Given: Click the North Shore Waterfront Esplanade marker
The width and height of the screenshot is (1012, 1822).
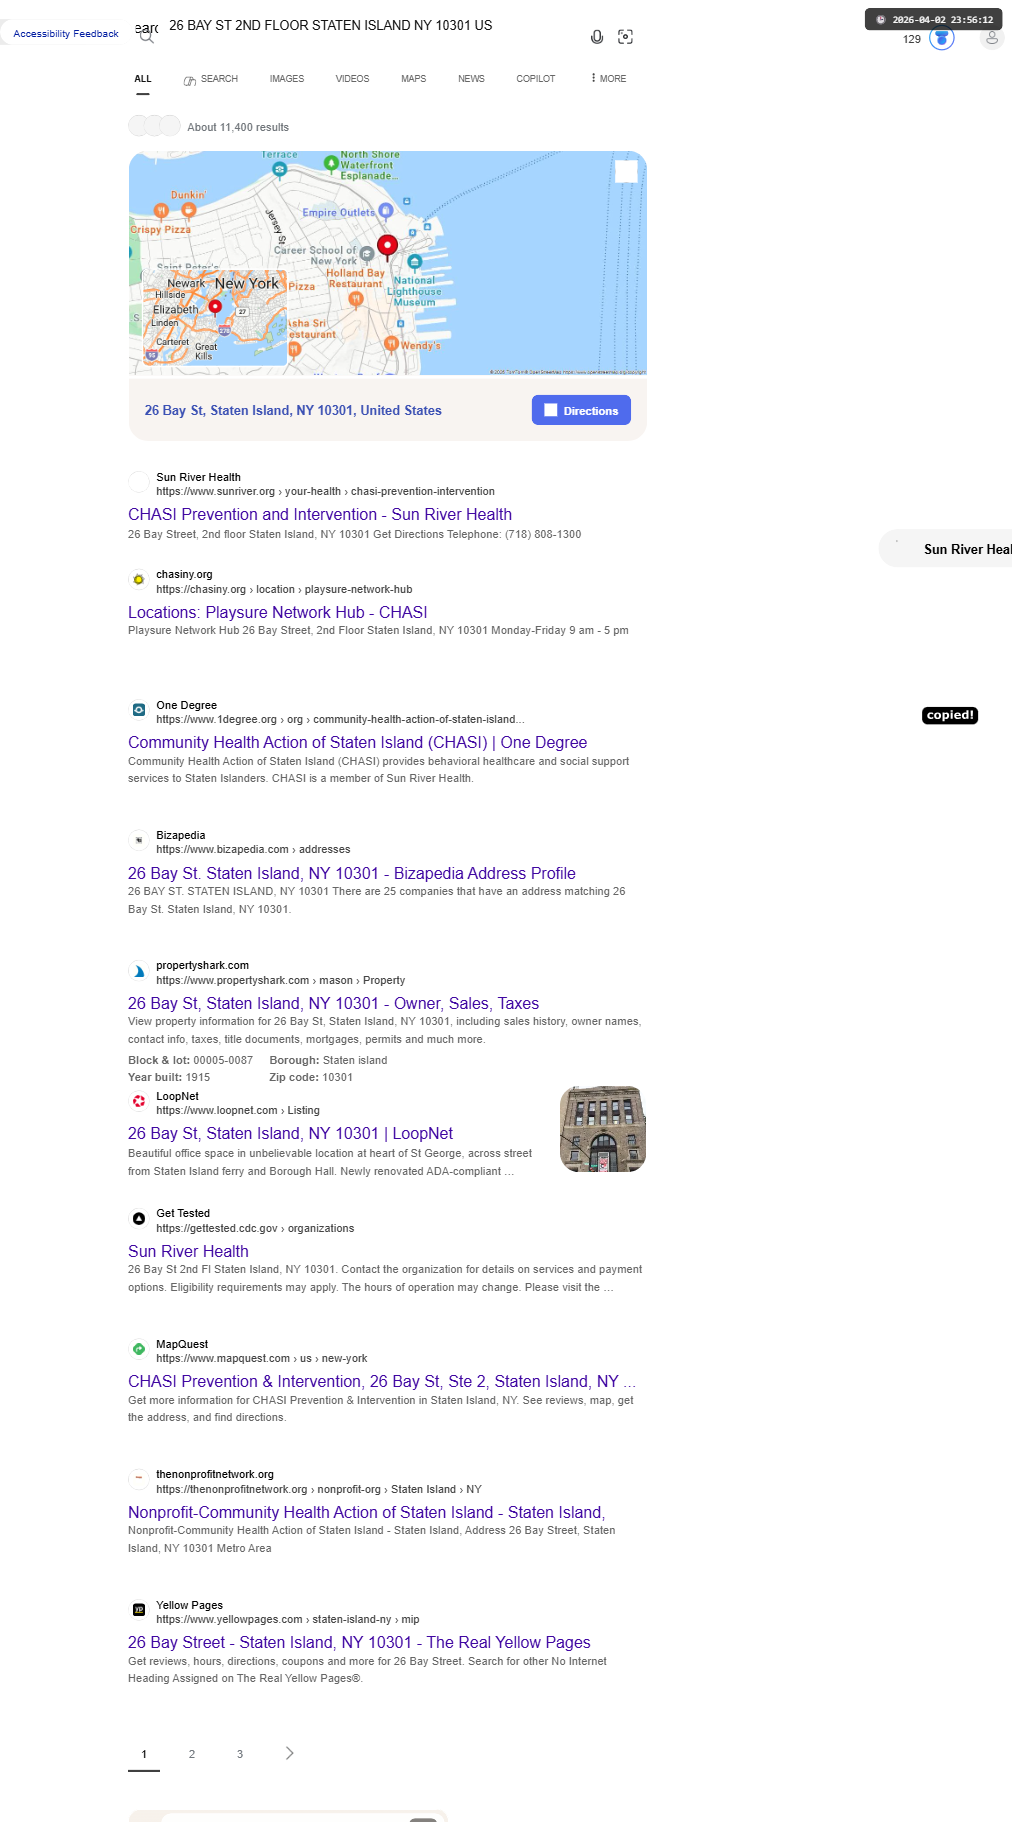Looking at the screenshot, I should 331,162.
